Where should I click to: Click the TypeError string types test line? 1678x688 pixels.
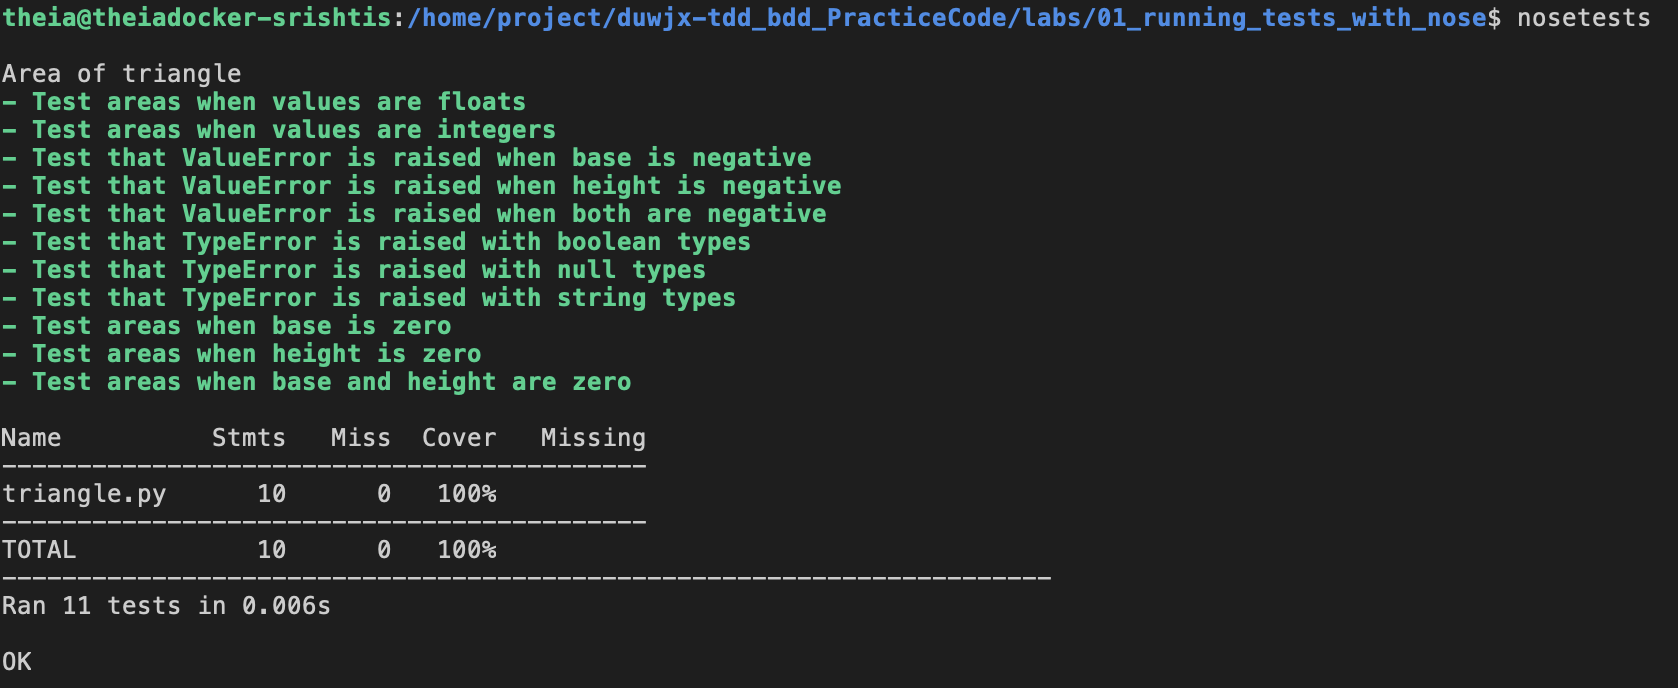[x=369, y=298]
